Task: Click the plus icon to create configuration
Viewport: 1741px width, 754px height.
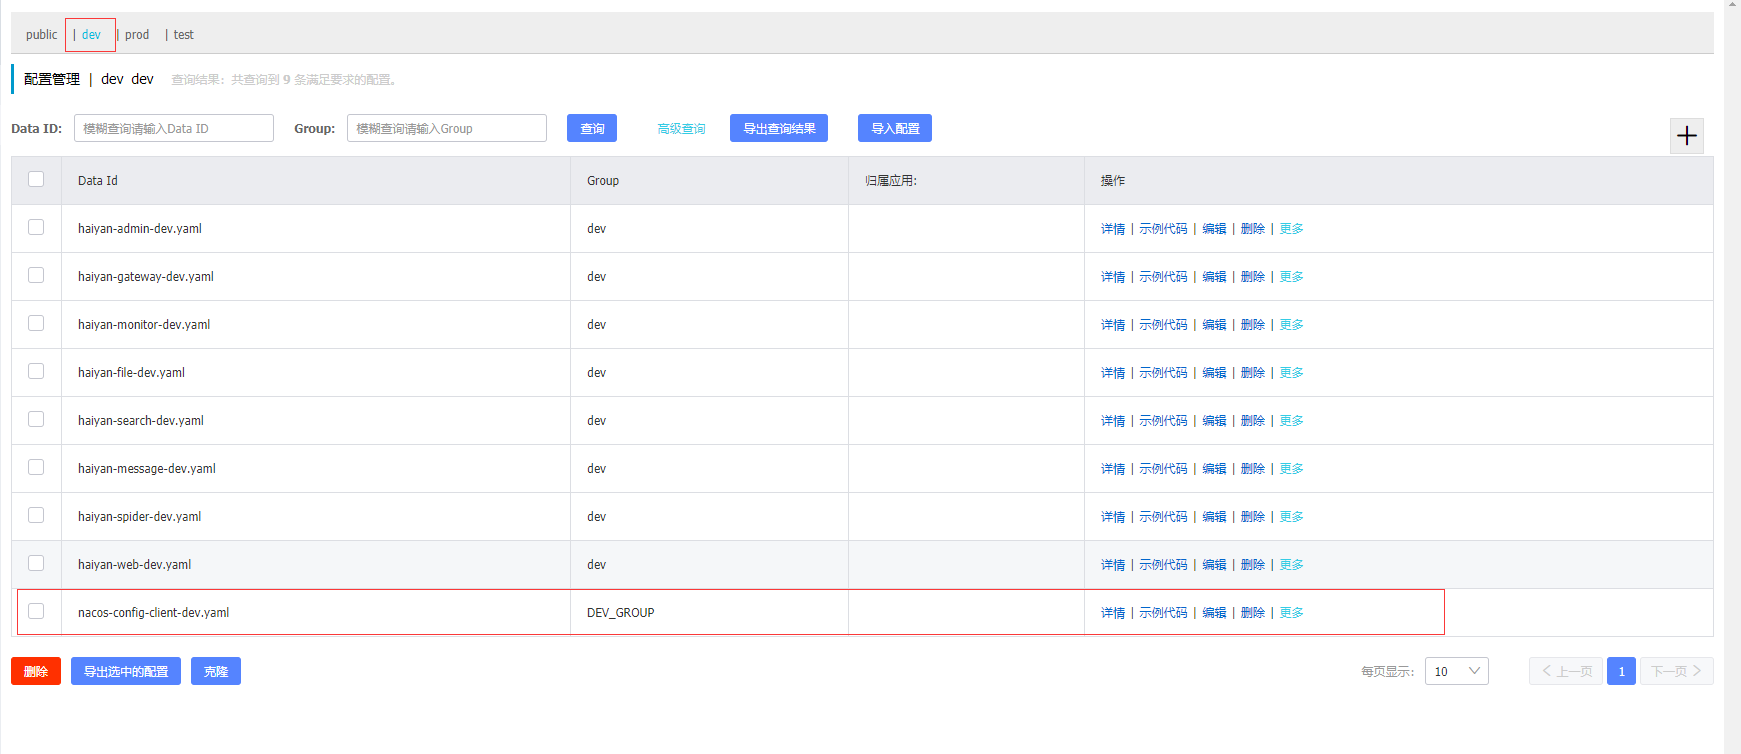Action: coord(1687,136)
